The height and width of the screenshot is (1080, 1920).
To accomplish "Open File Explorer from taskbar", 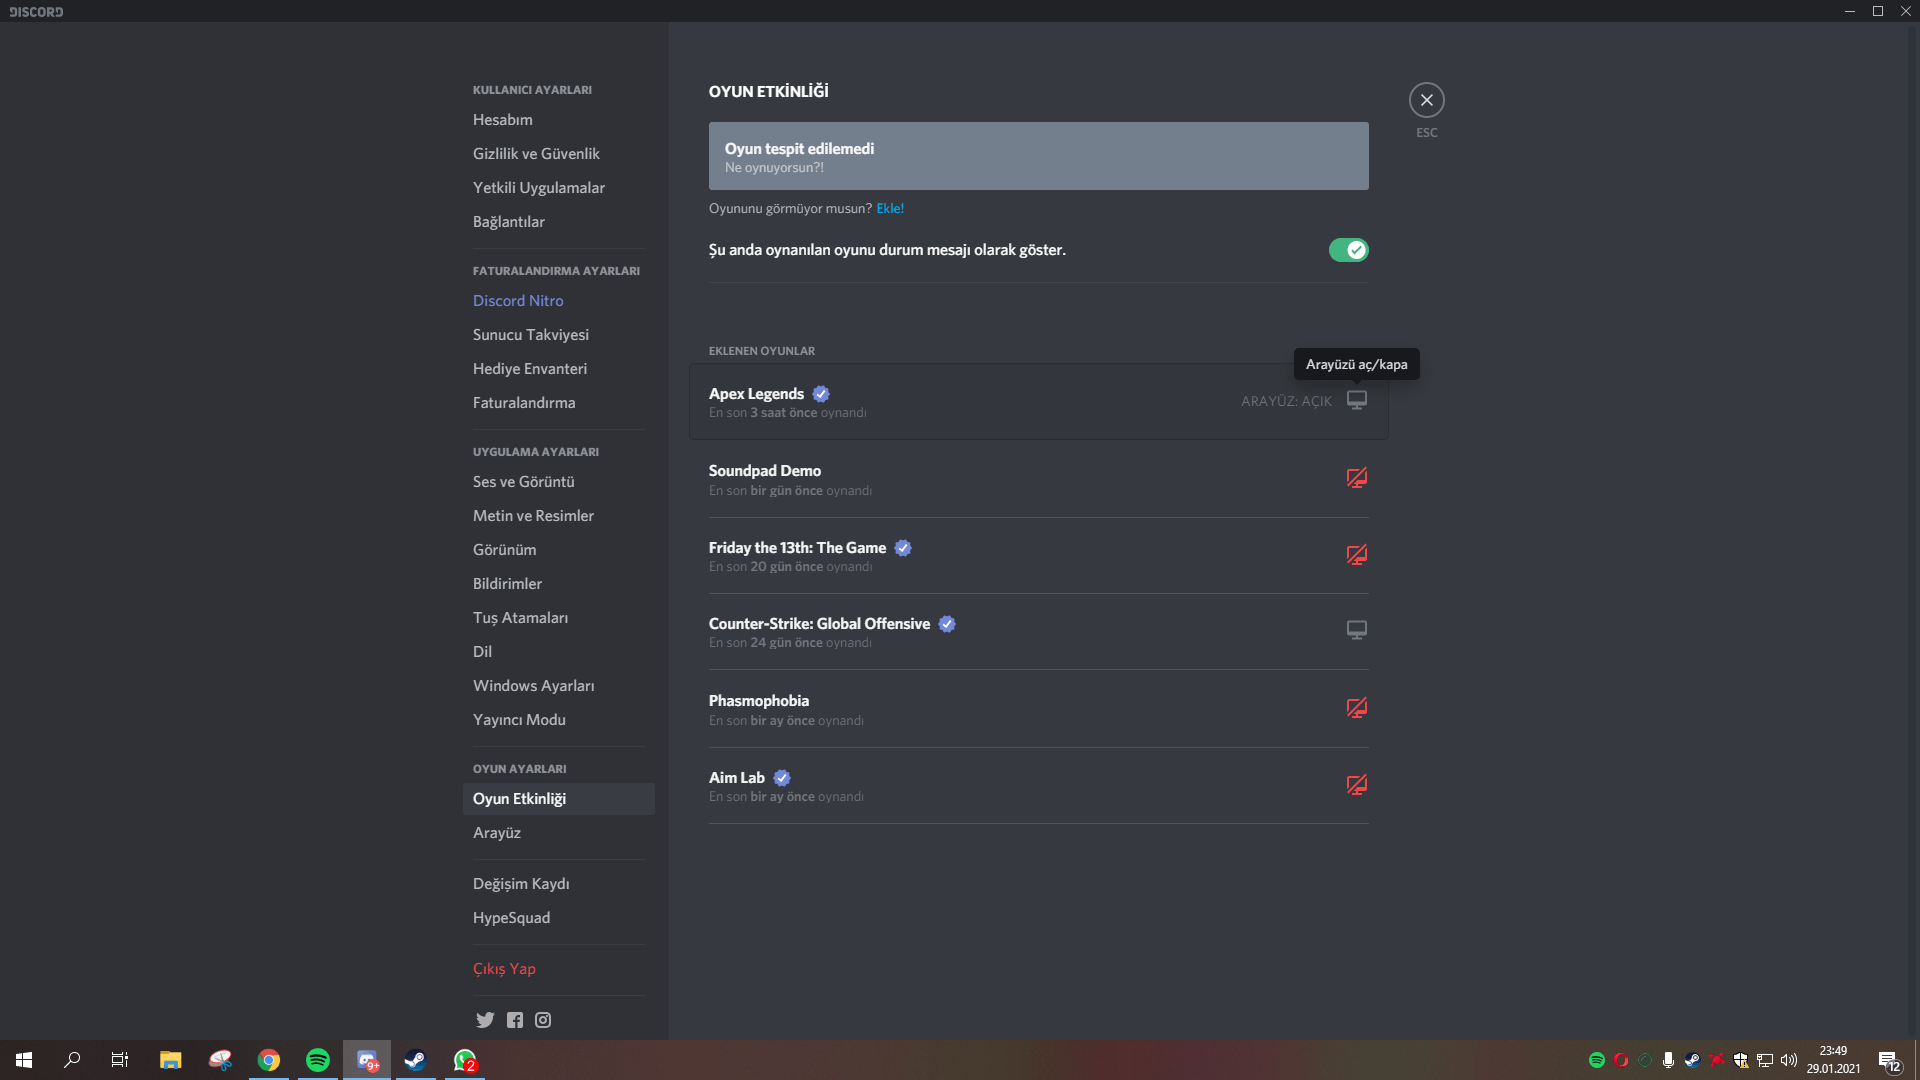I will (170, 1060).
